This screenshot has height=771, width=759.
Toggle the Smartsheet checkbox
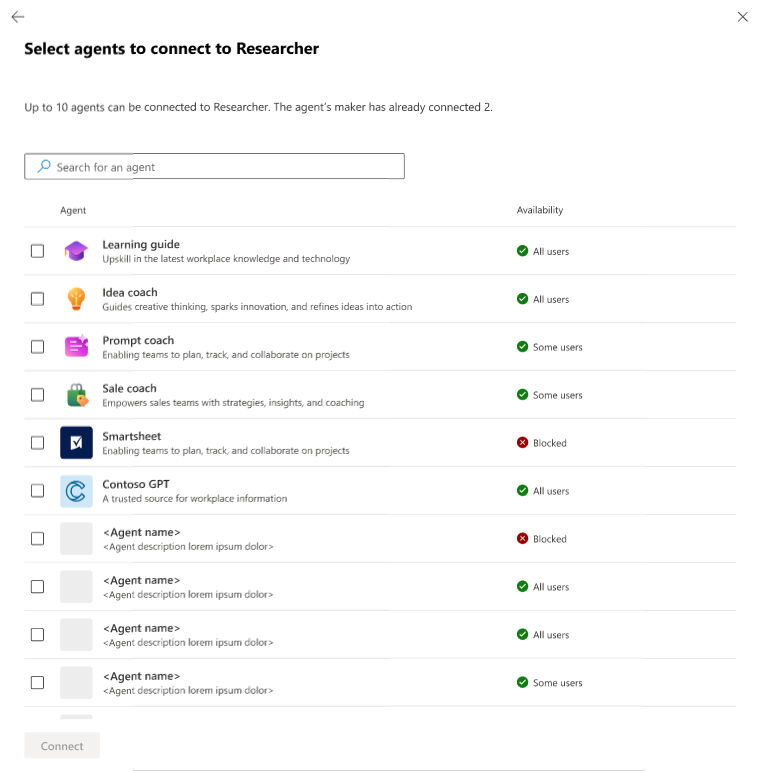point(37,443)
